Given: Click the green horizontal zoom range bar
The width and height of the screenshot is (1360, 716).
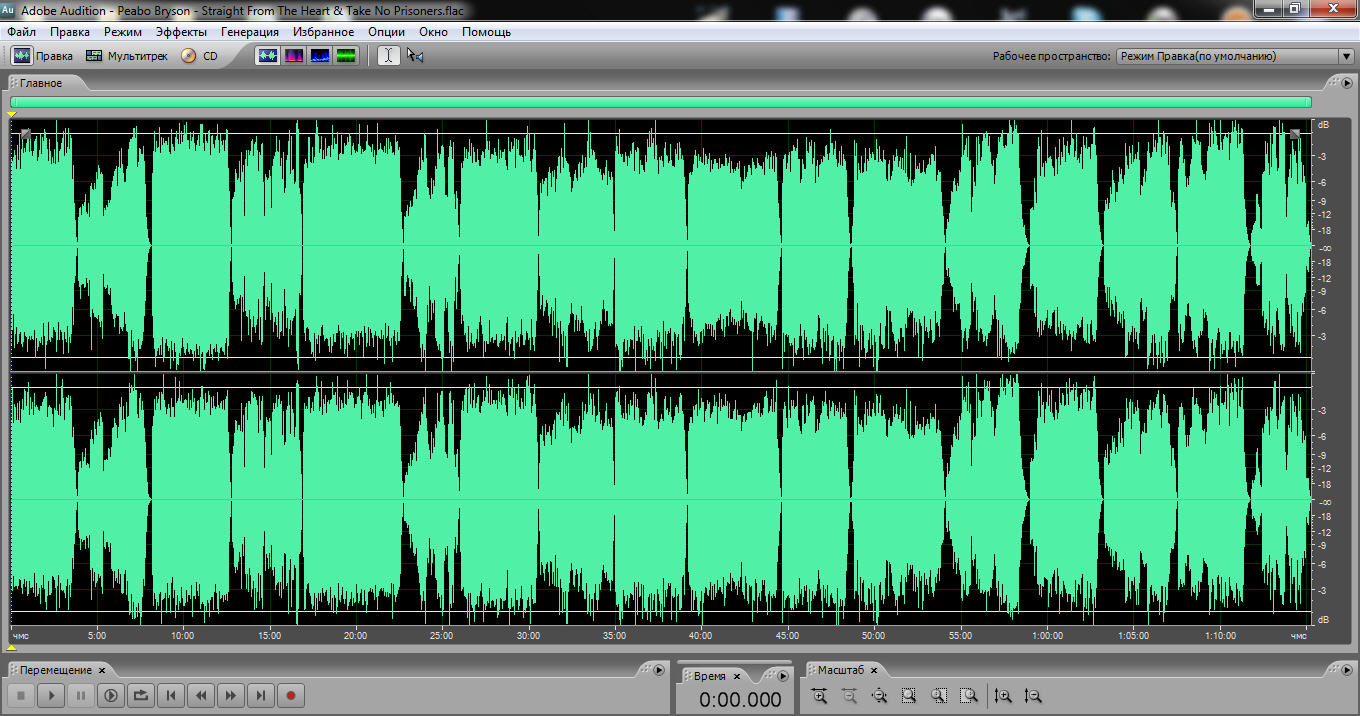Looking at the screenshot, I should (660, 102).
